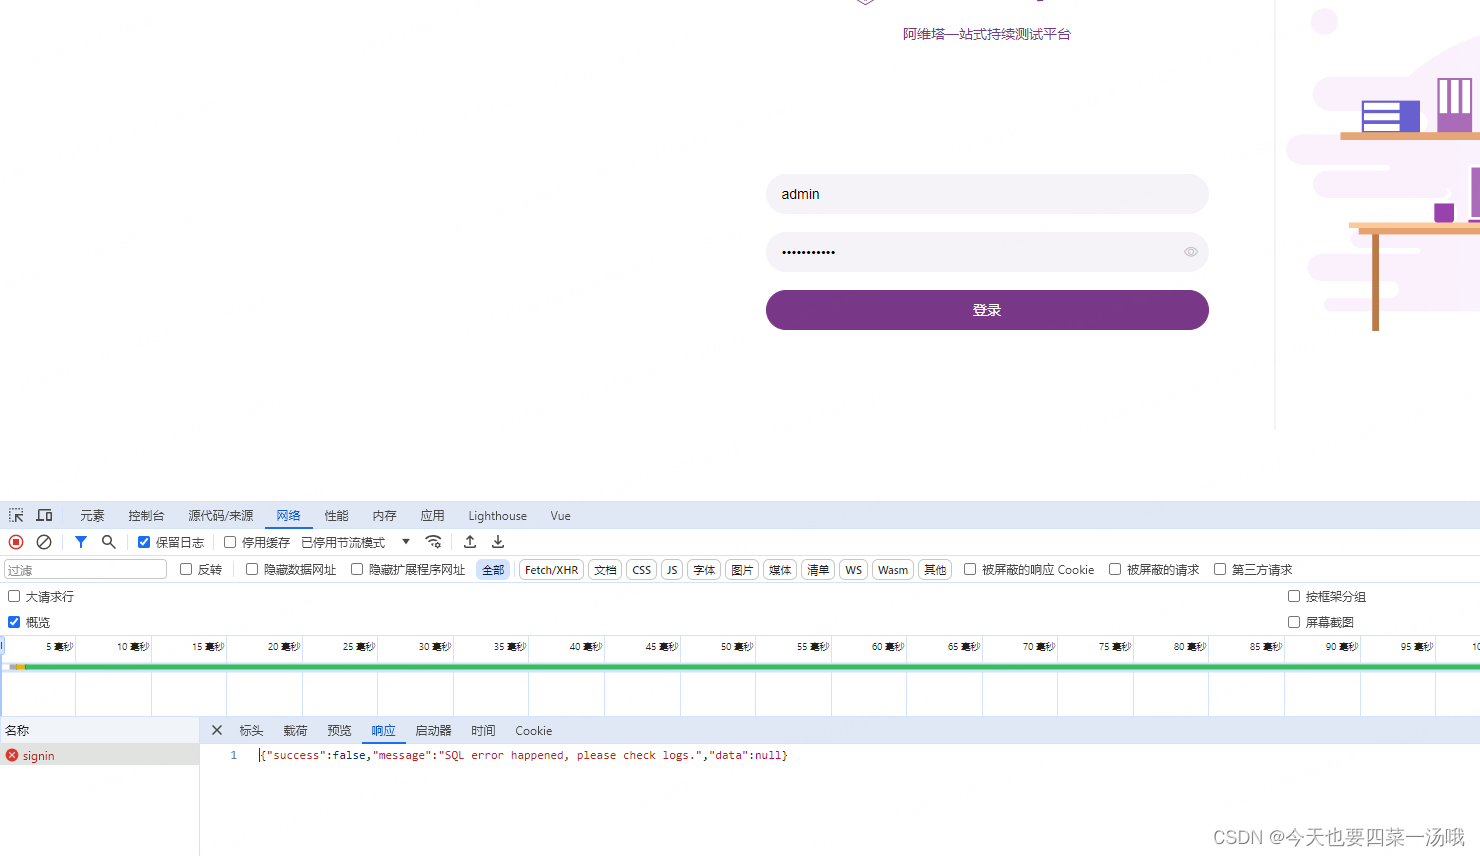Filter requests by Doc type
Viewport: 1480px width, 856px height.
[605, 570]
